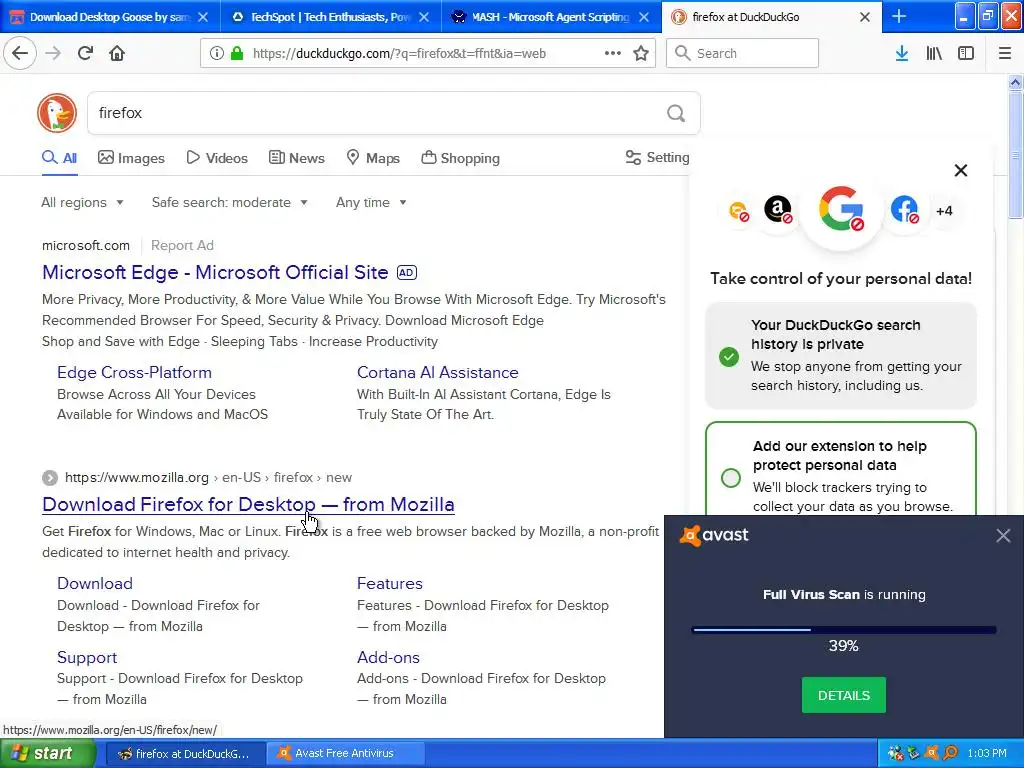Switch to the TechSpot tab
The image size is (1024, 768).
330,17
